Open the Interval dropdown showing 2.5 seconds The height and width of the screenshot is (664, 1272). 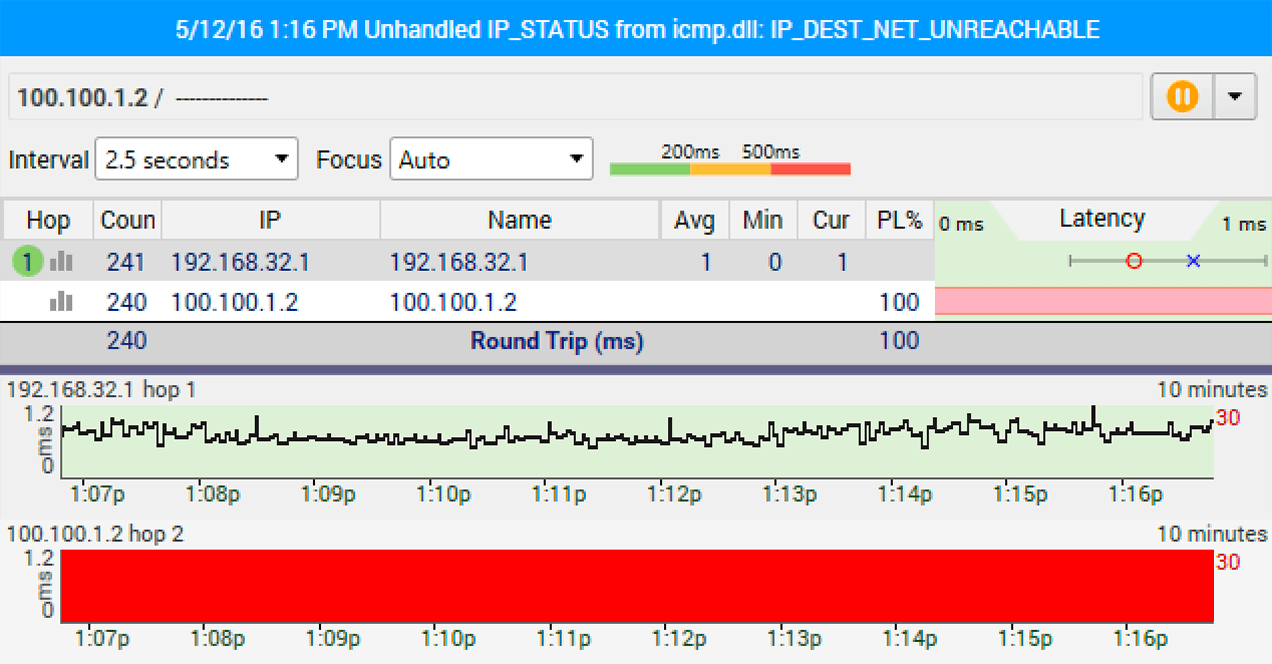pos(196,158)
